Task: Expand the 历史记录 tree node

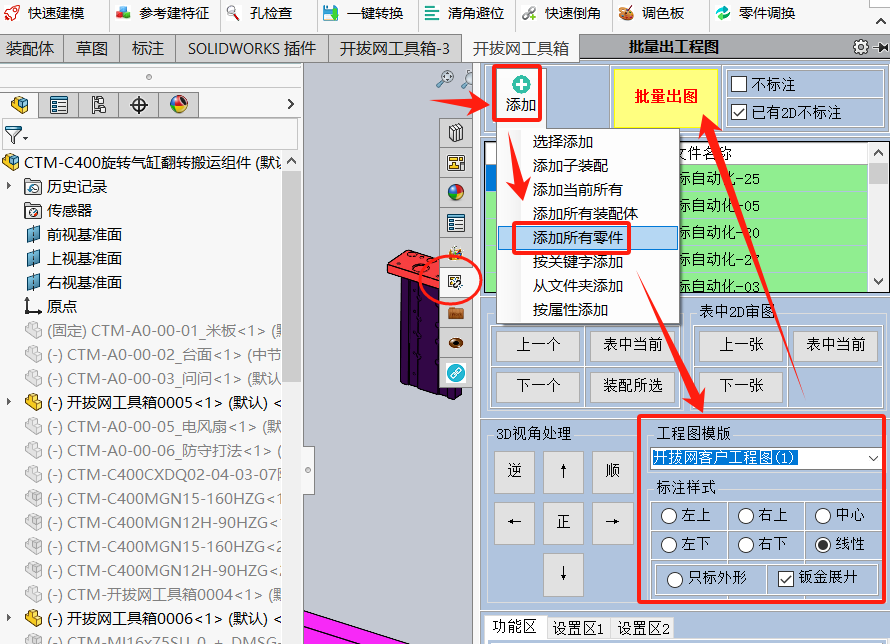Action: (9, 186)
